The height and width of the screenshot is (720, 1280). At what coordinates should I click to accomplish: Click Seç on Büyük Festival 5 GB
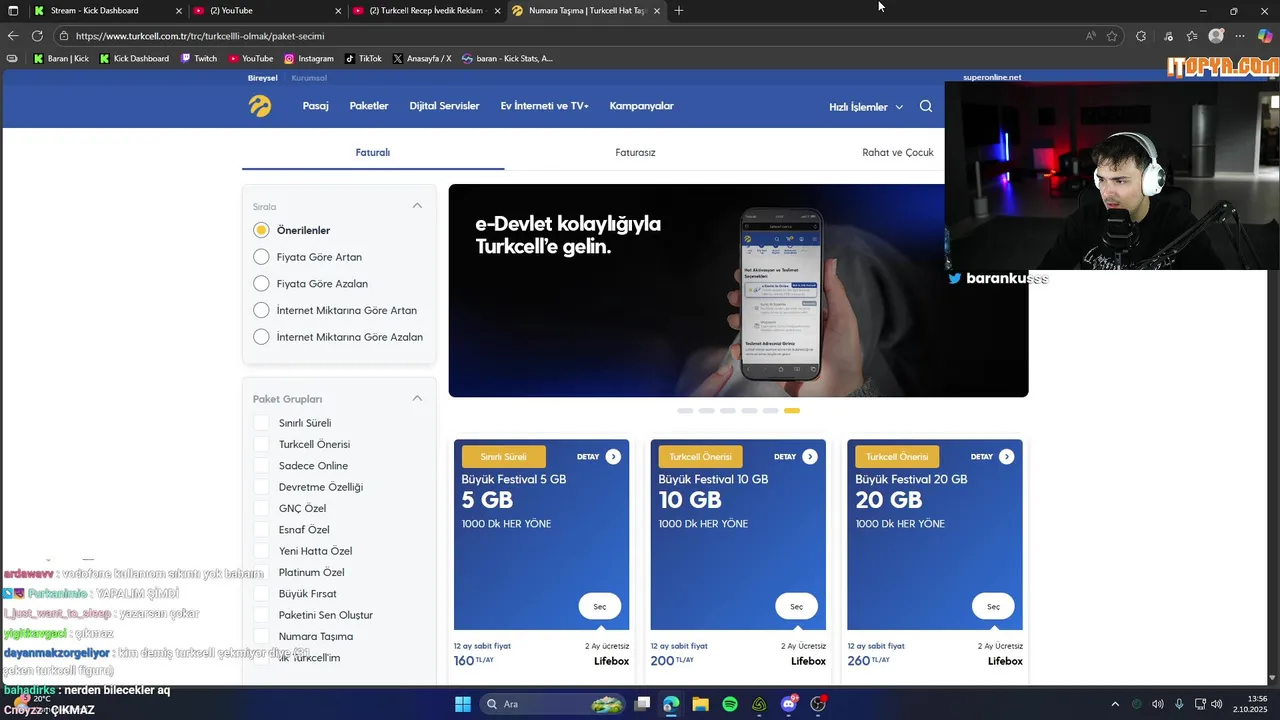[600, 606]
